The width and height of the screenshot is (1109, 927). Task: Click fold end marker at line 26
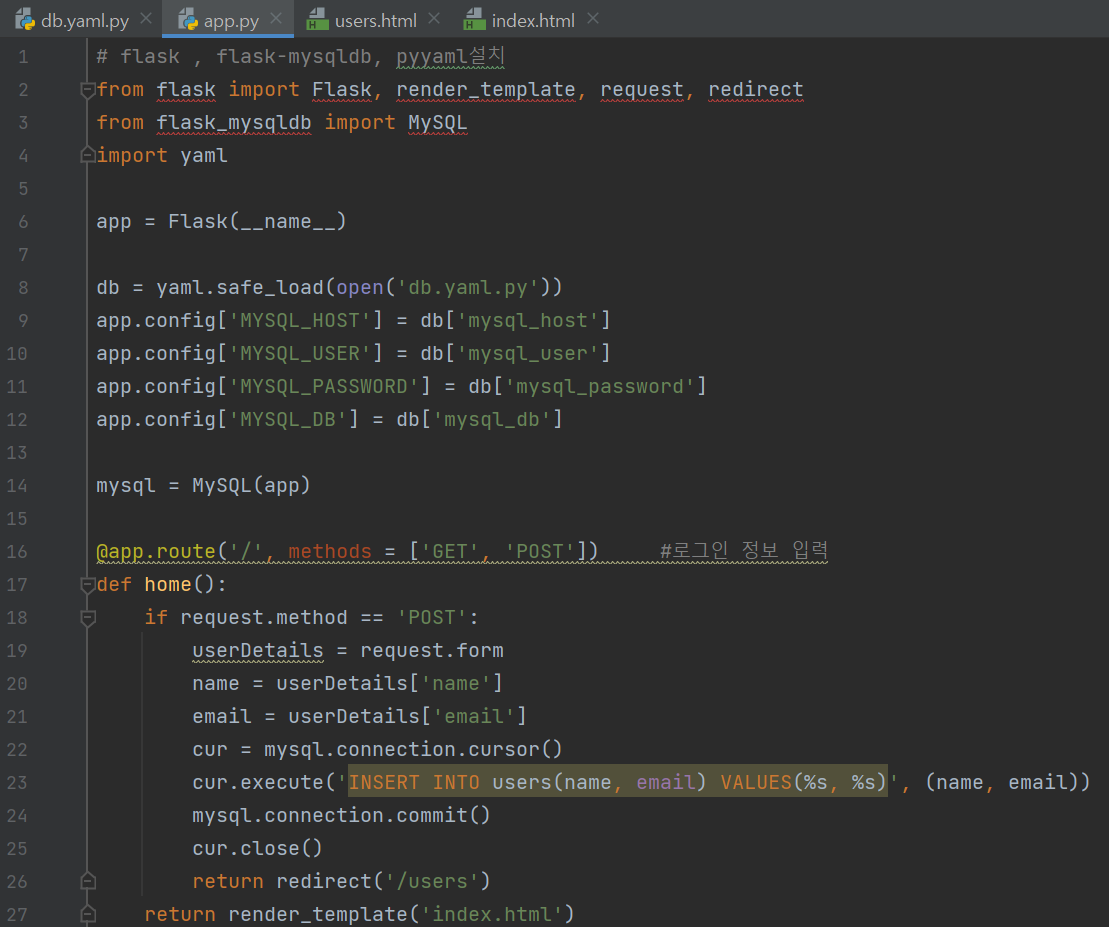coord(88,881)
